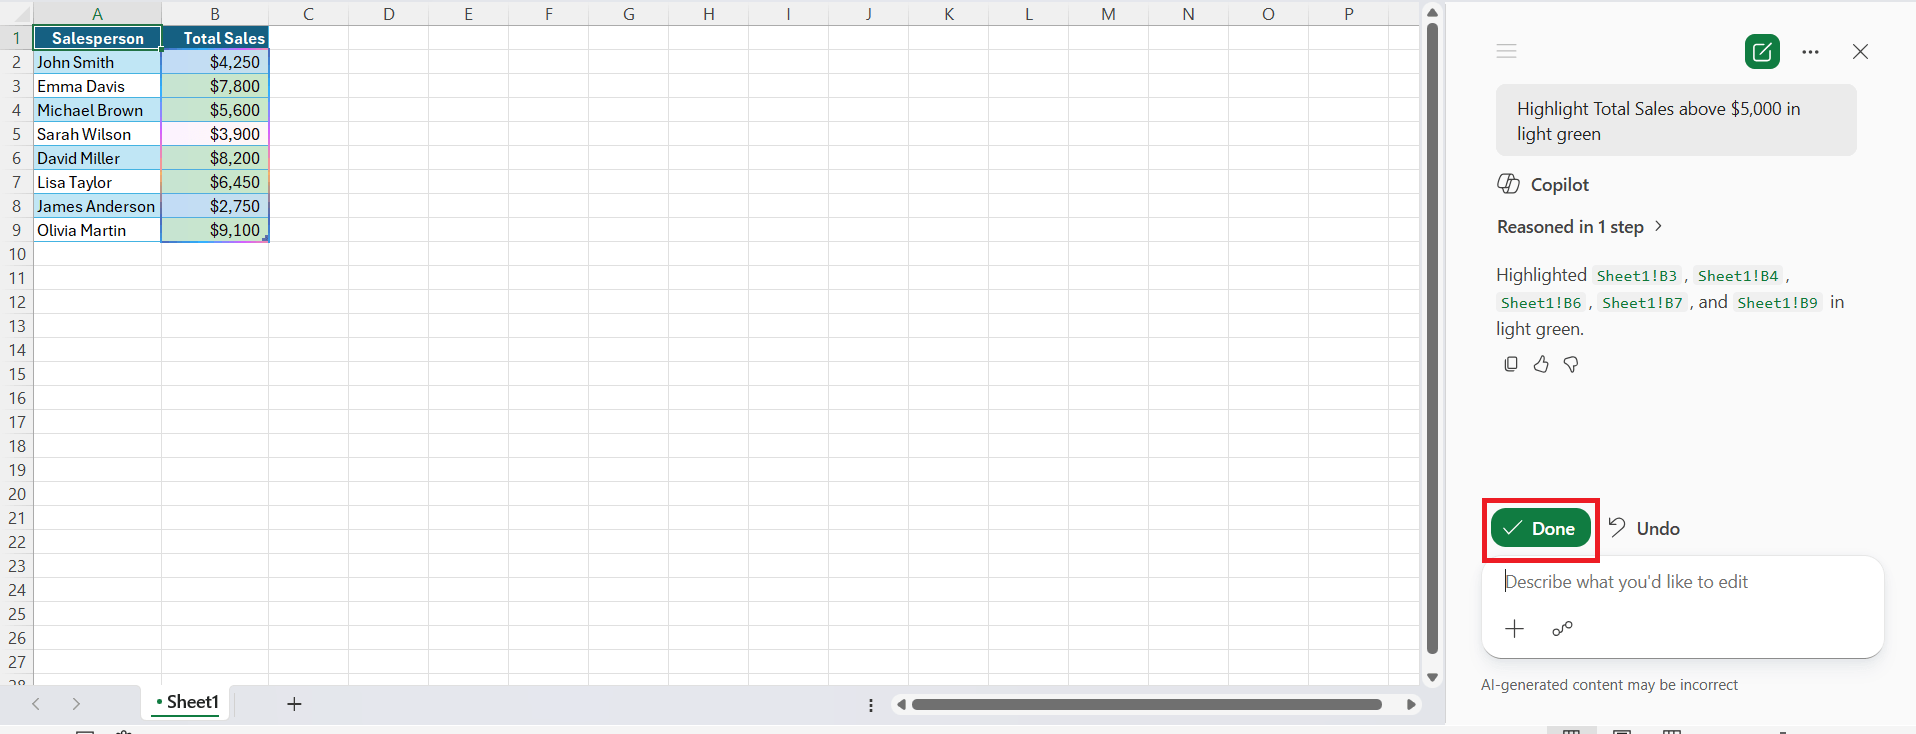This screenshot has height=734, width=1916.
Task: Open the connectors icon beside the plus
Action: (1562, 629)
